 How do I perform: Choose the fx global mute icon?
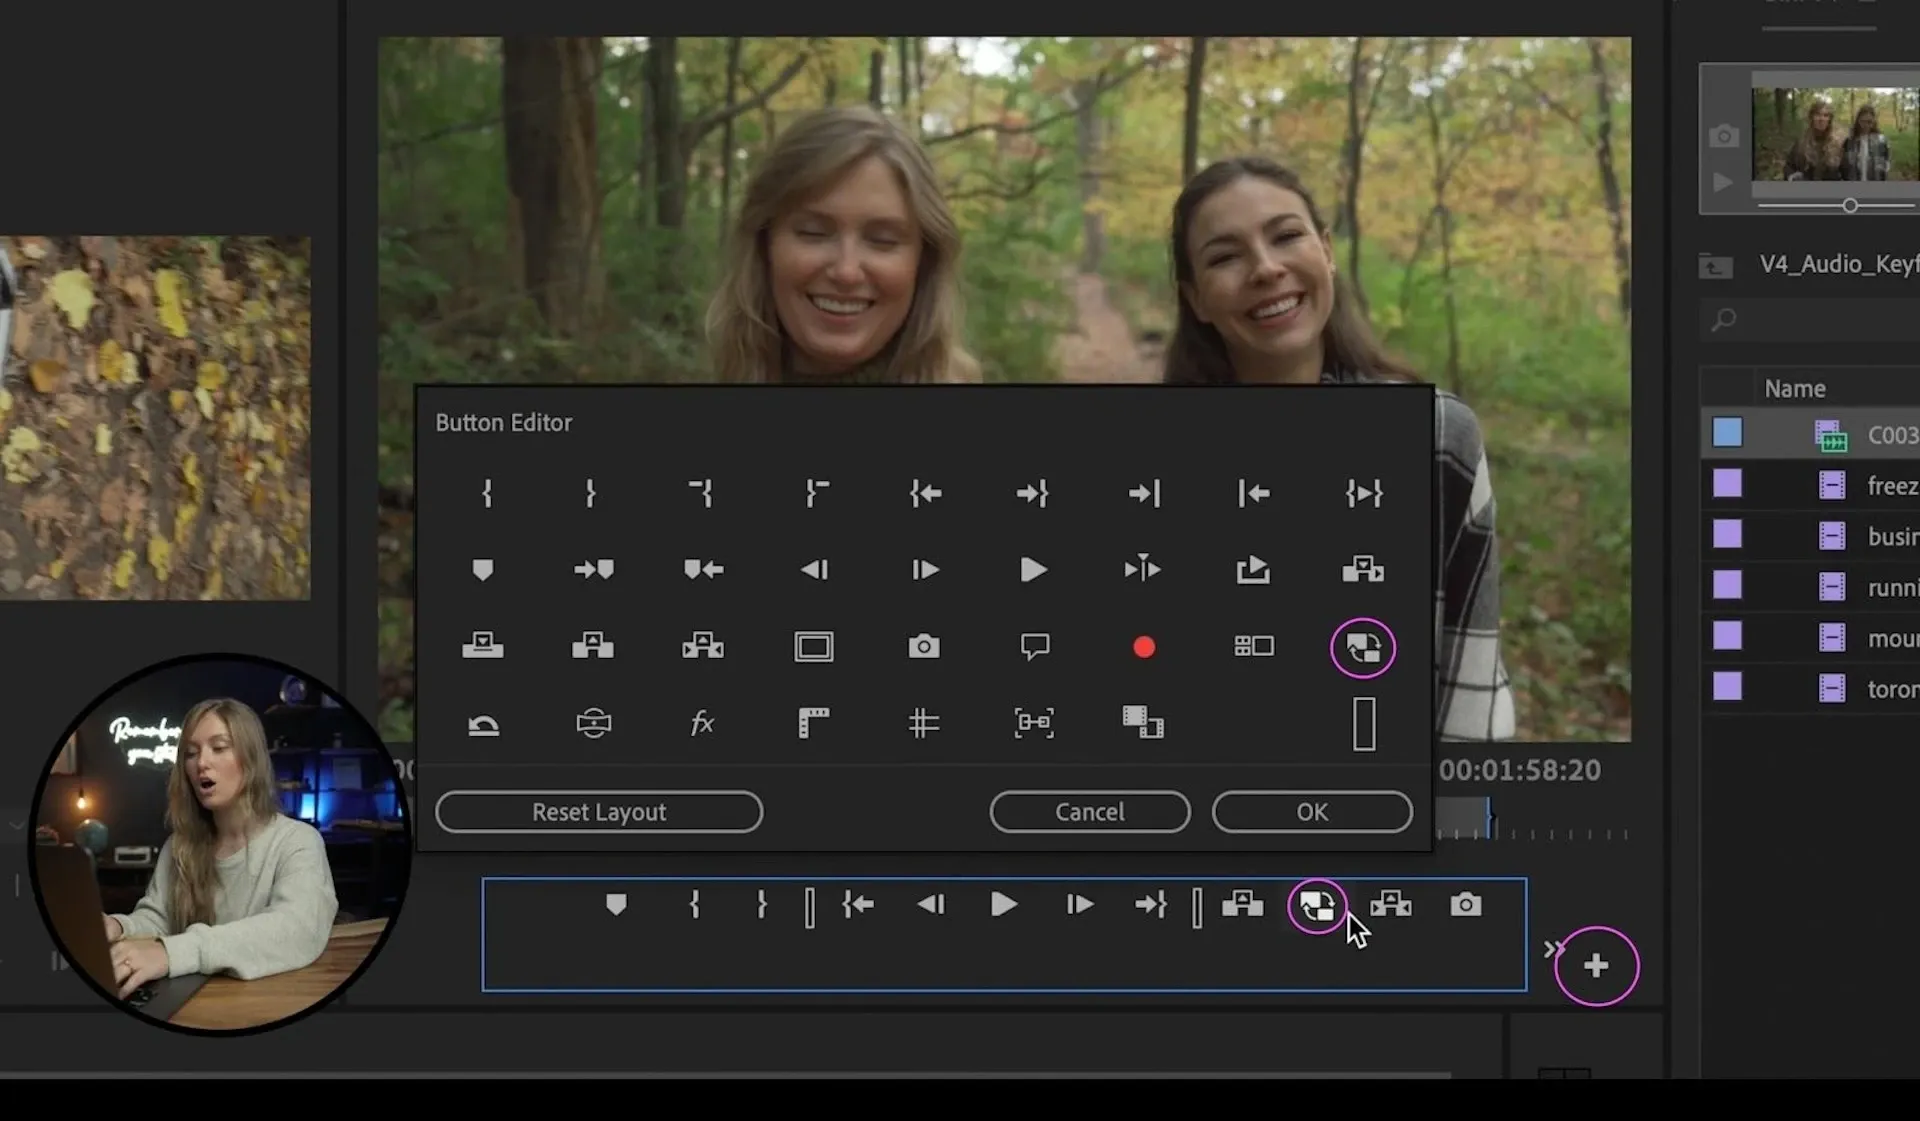702,723
